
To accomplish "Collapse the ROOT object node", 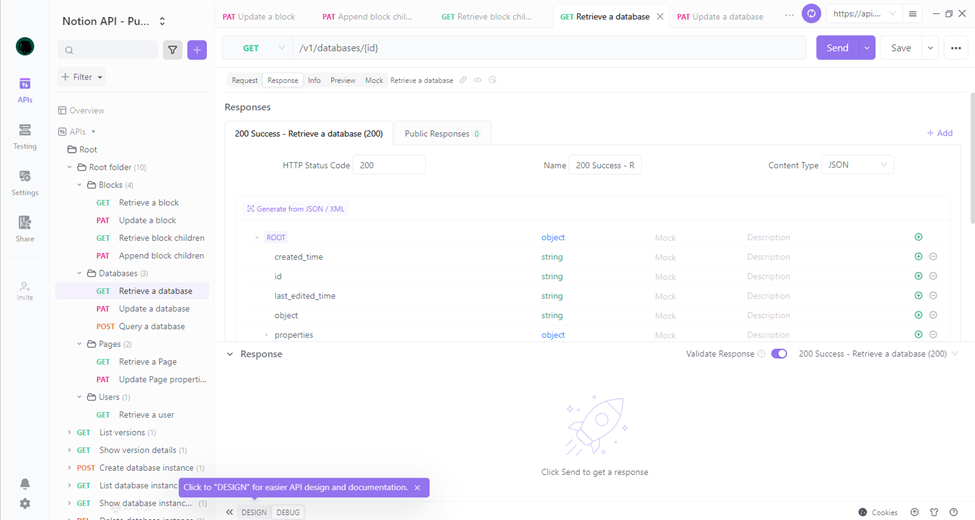I will pos(256,238).
